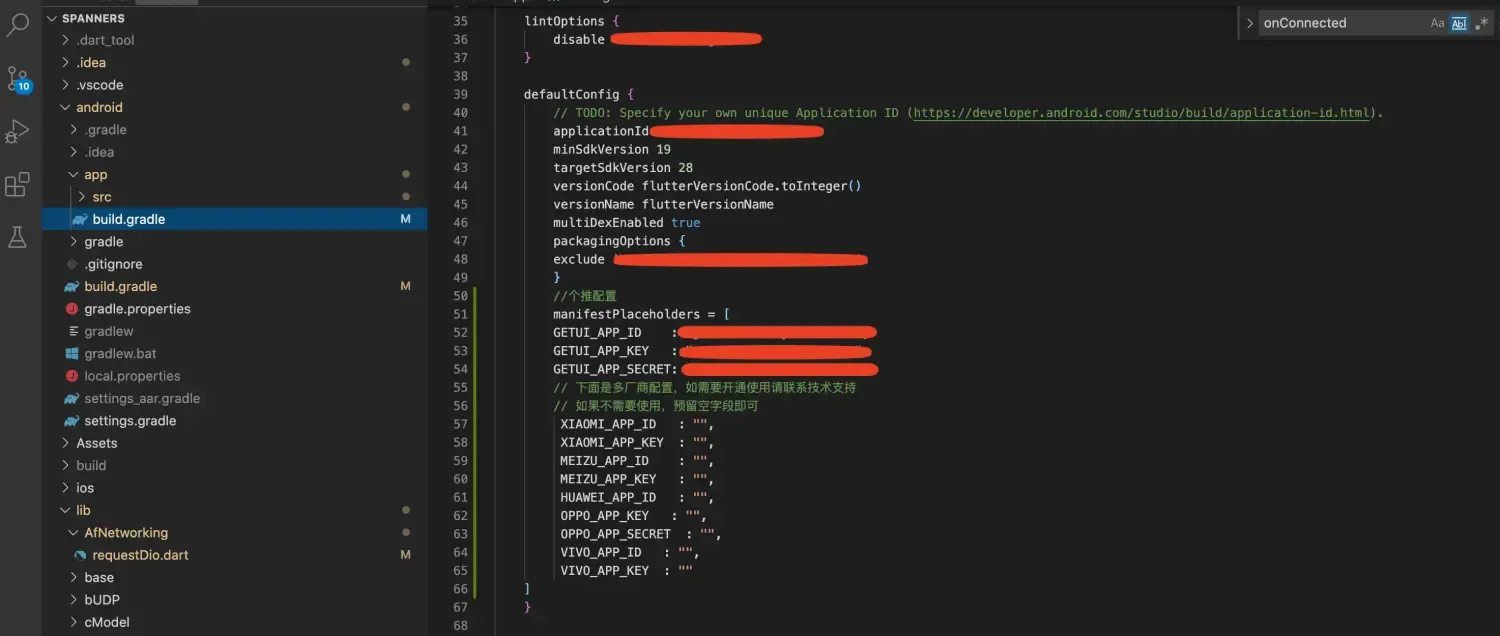Open Source Control with 10 pending changes
1500x636 pixels.
(x=18, y=79)
